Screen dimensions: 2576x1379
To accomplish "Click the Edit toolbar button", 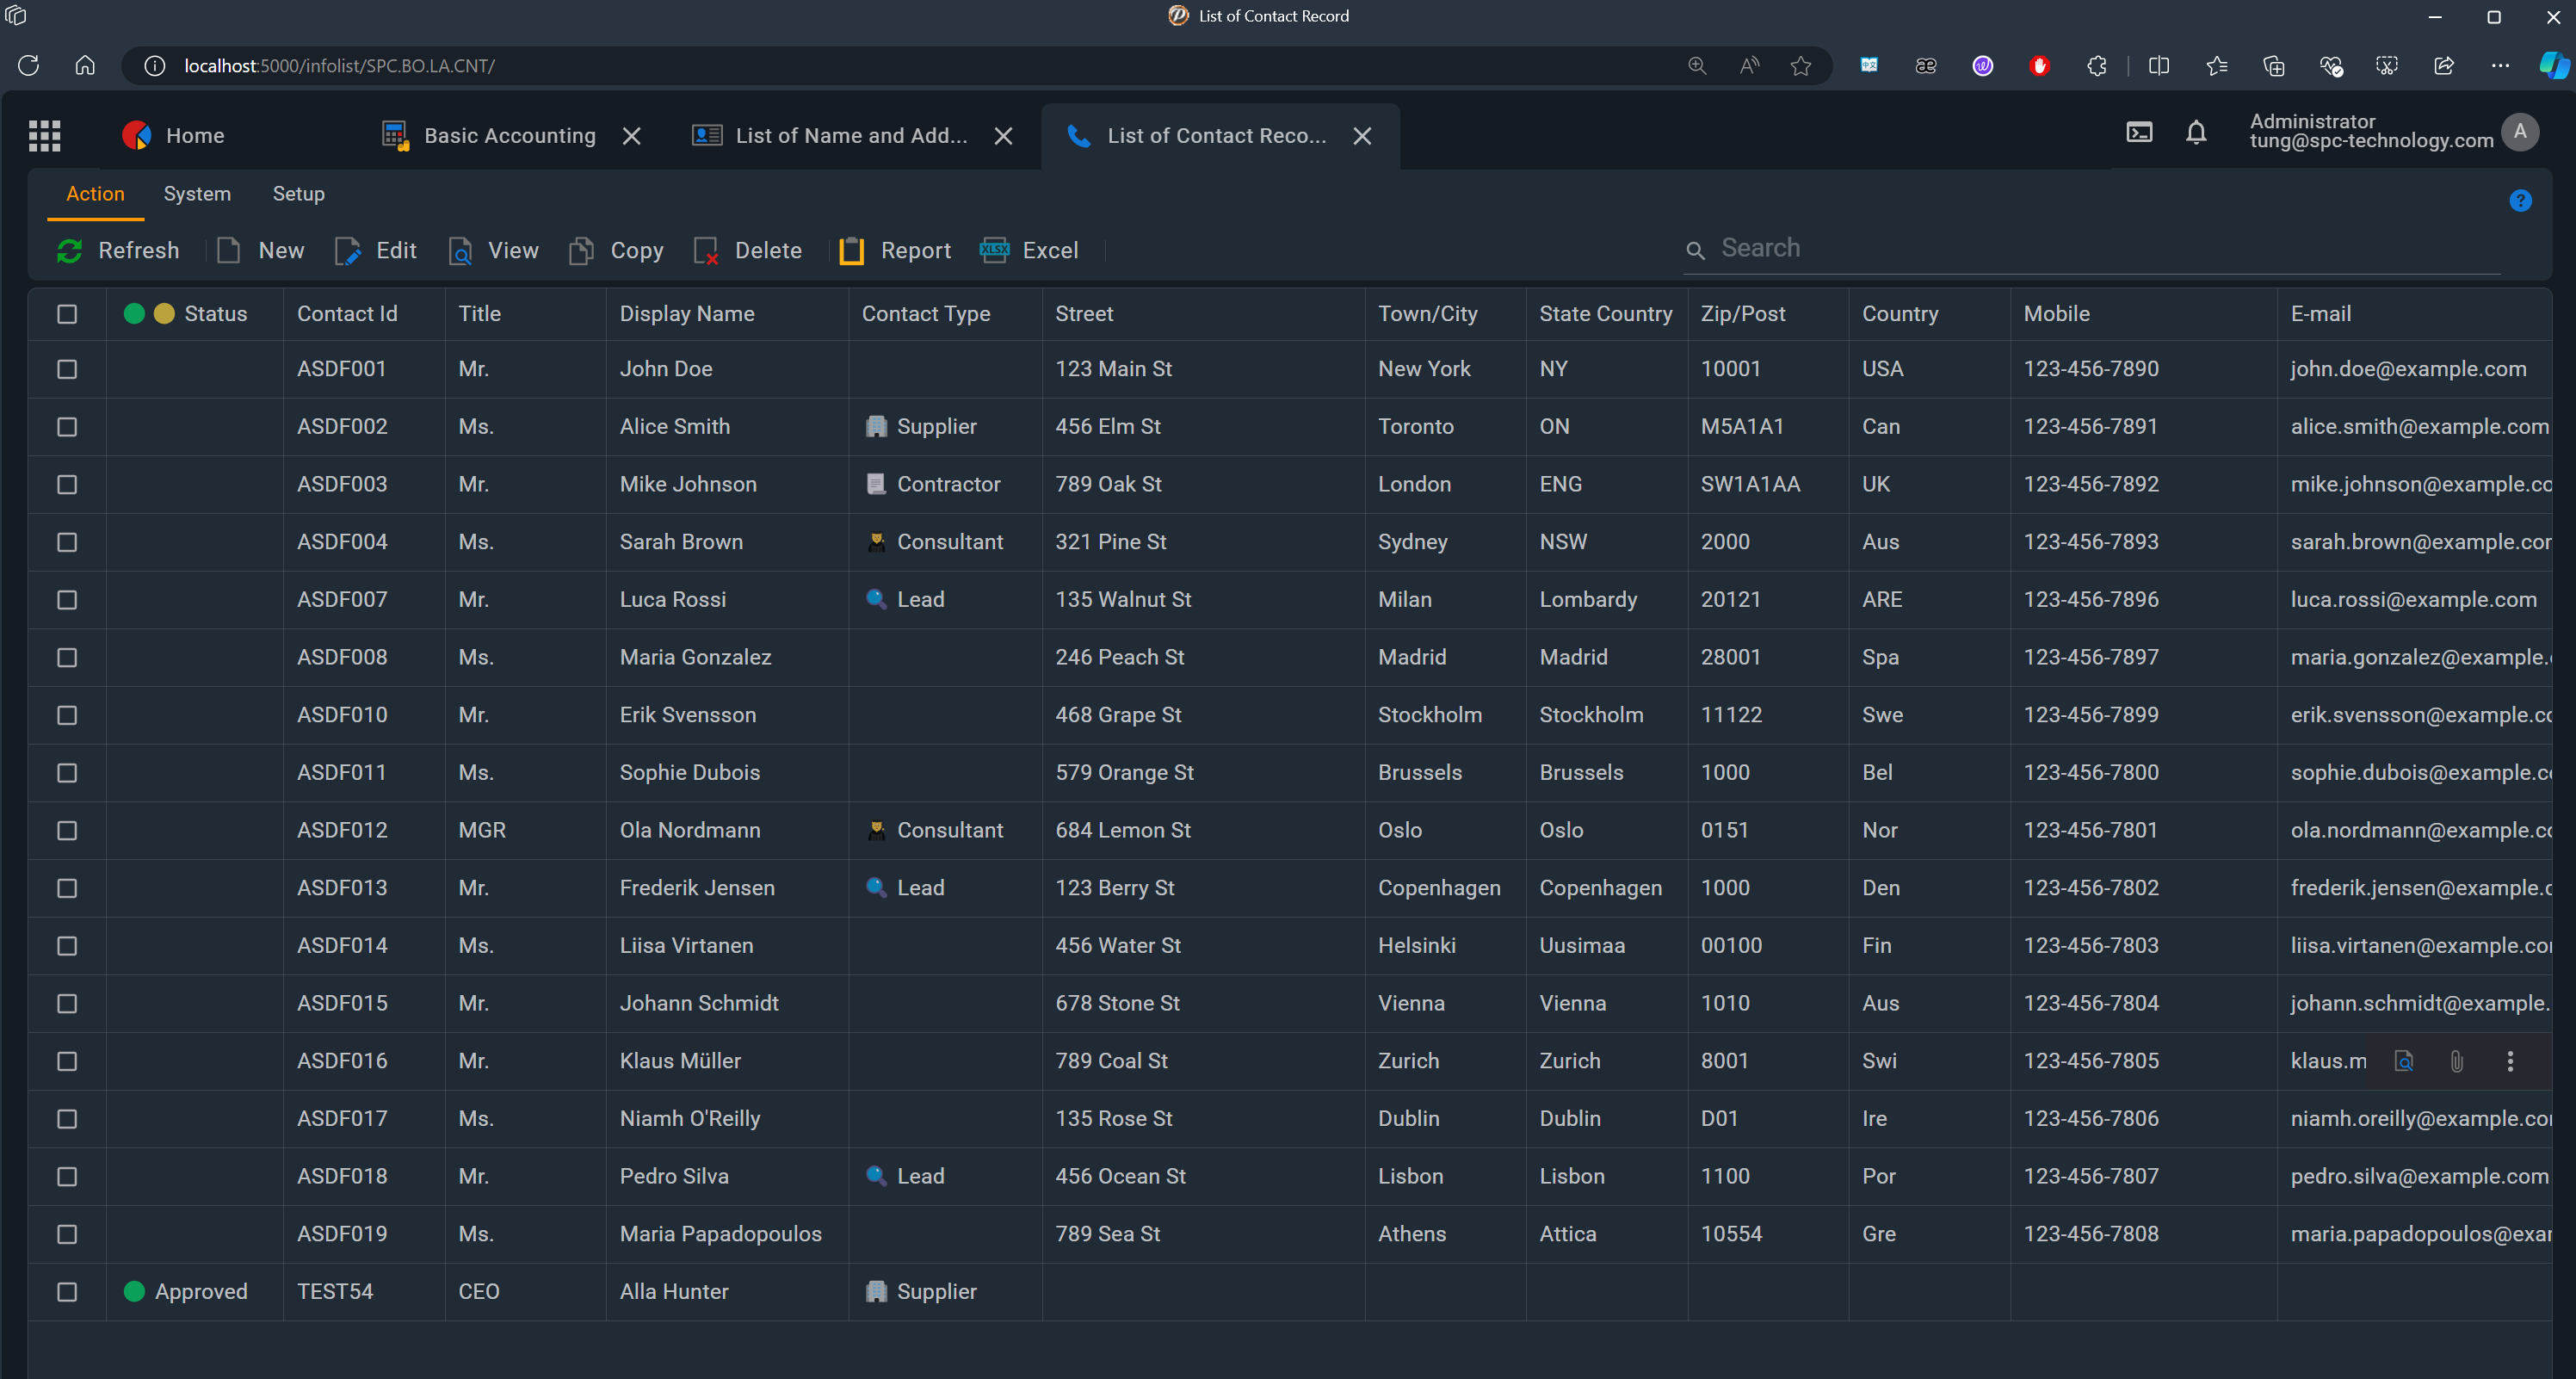I will click(376, 251).
